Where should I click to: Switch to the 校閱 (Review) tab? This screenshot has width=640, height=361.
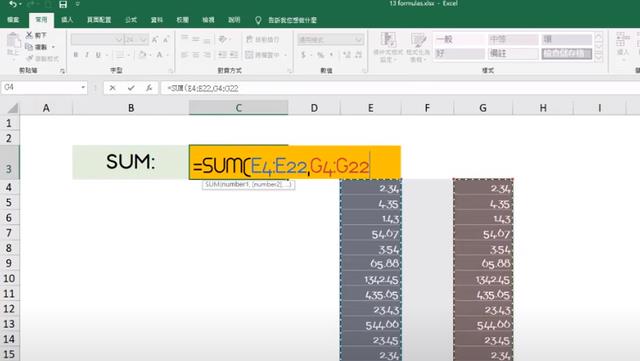182,20
